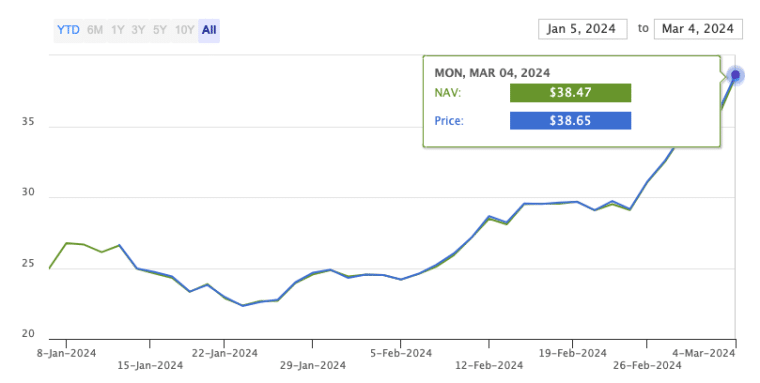Click the 26-Feb-2024 axis label
760x383 pixels.
point(647,365)
